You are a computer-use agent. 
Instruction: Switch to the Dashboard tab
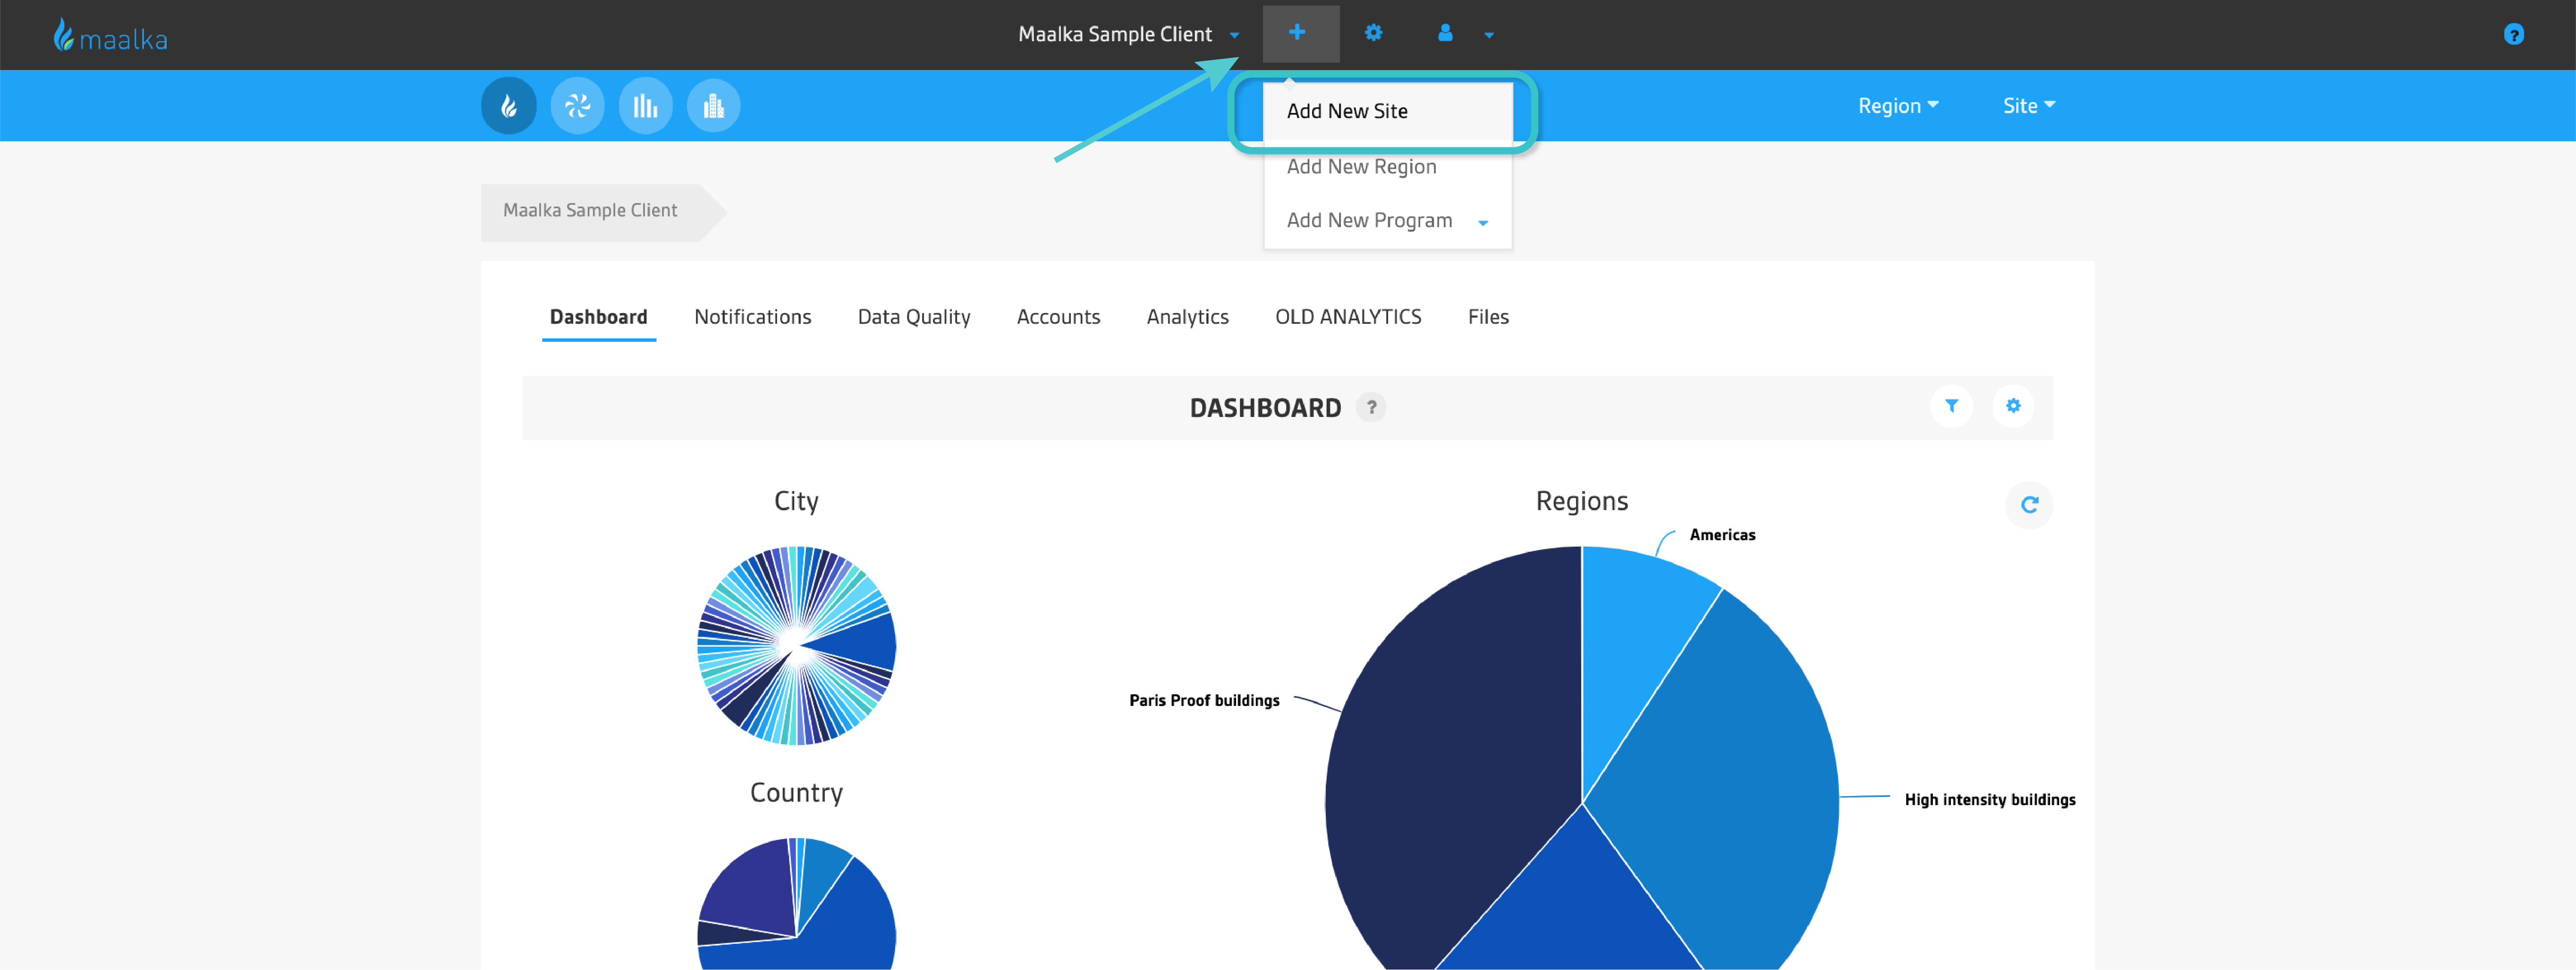[598, 317]
